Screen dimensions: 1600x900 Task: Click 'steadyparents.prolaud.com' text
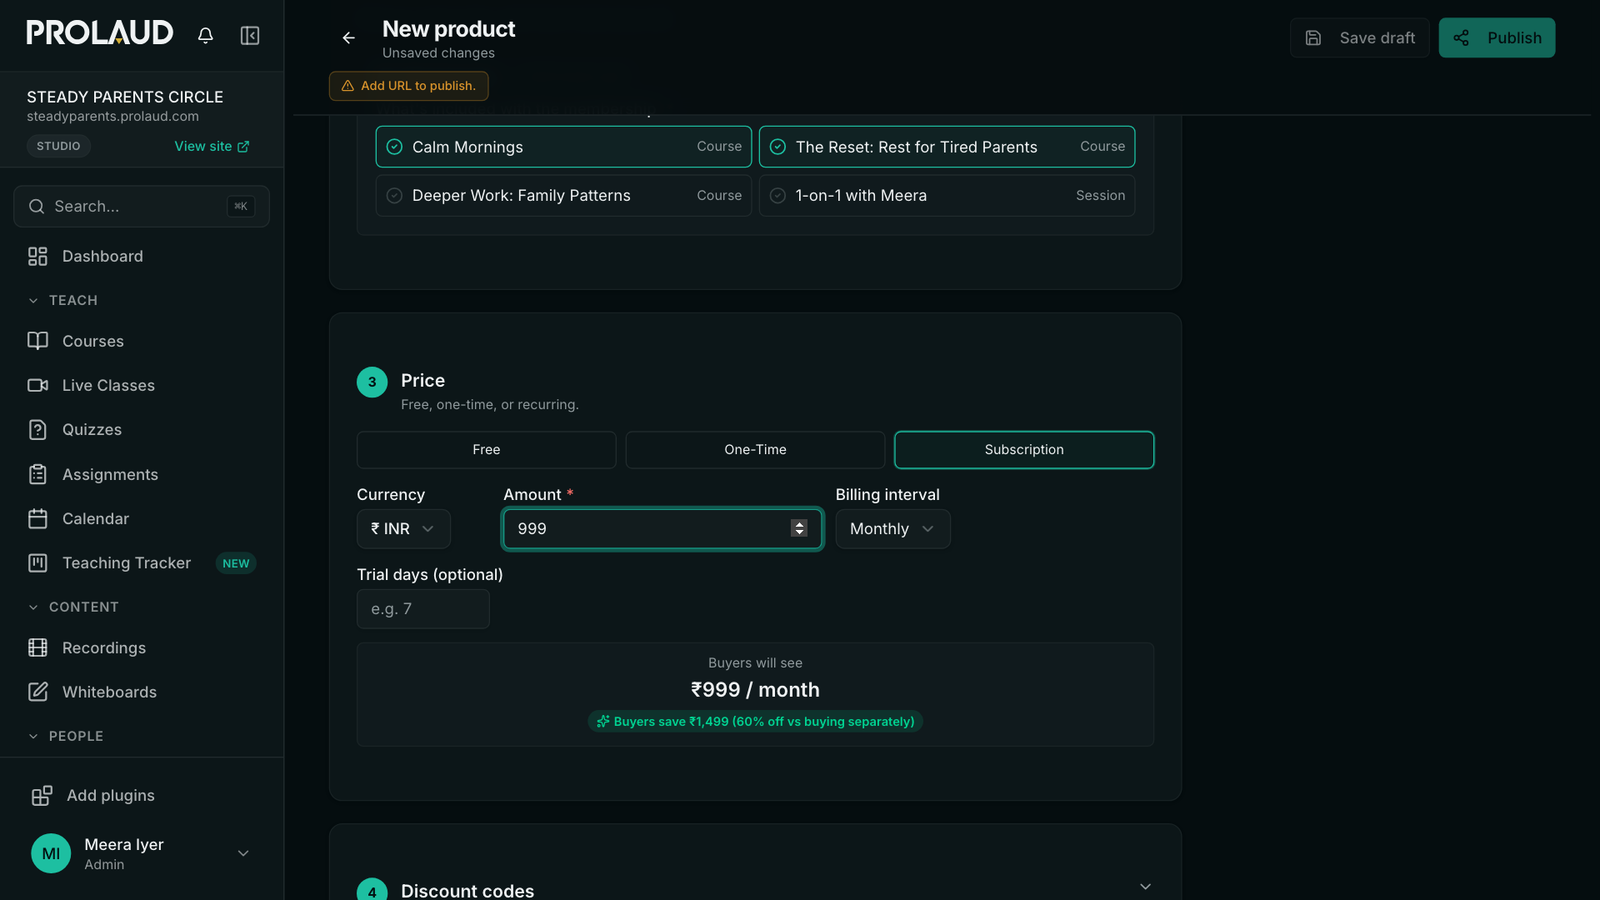pos(113,116)
